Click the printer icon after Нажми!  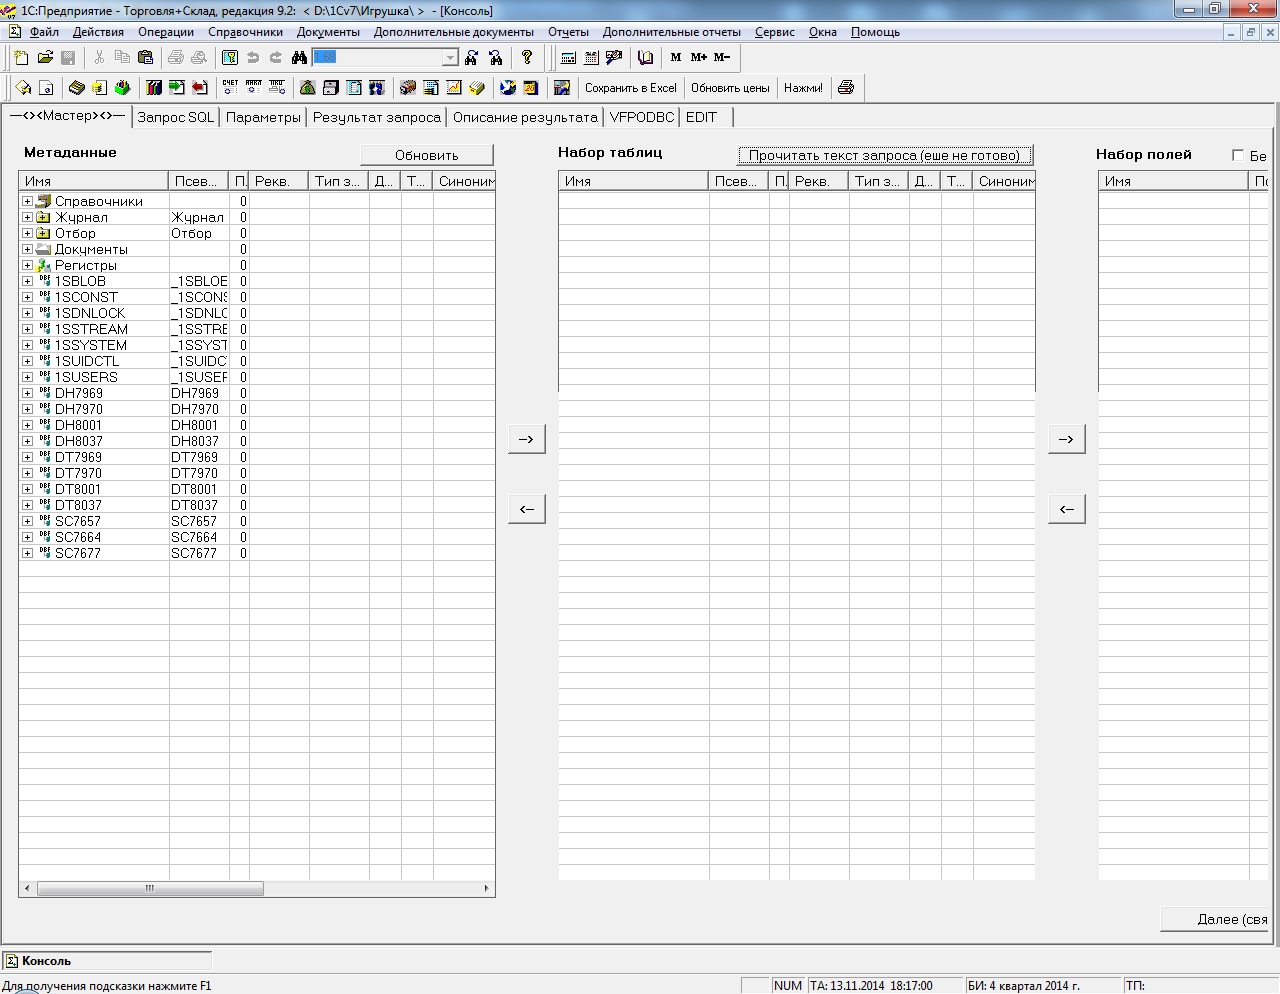click(846, 88)
